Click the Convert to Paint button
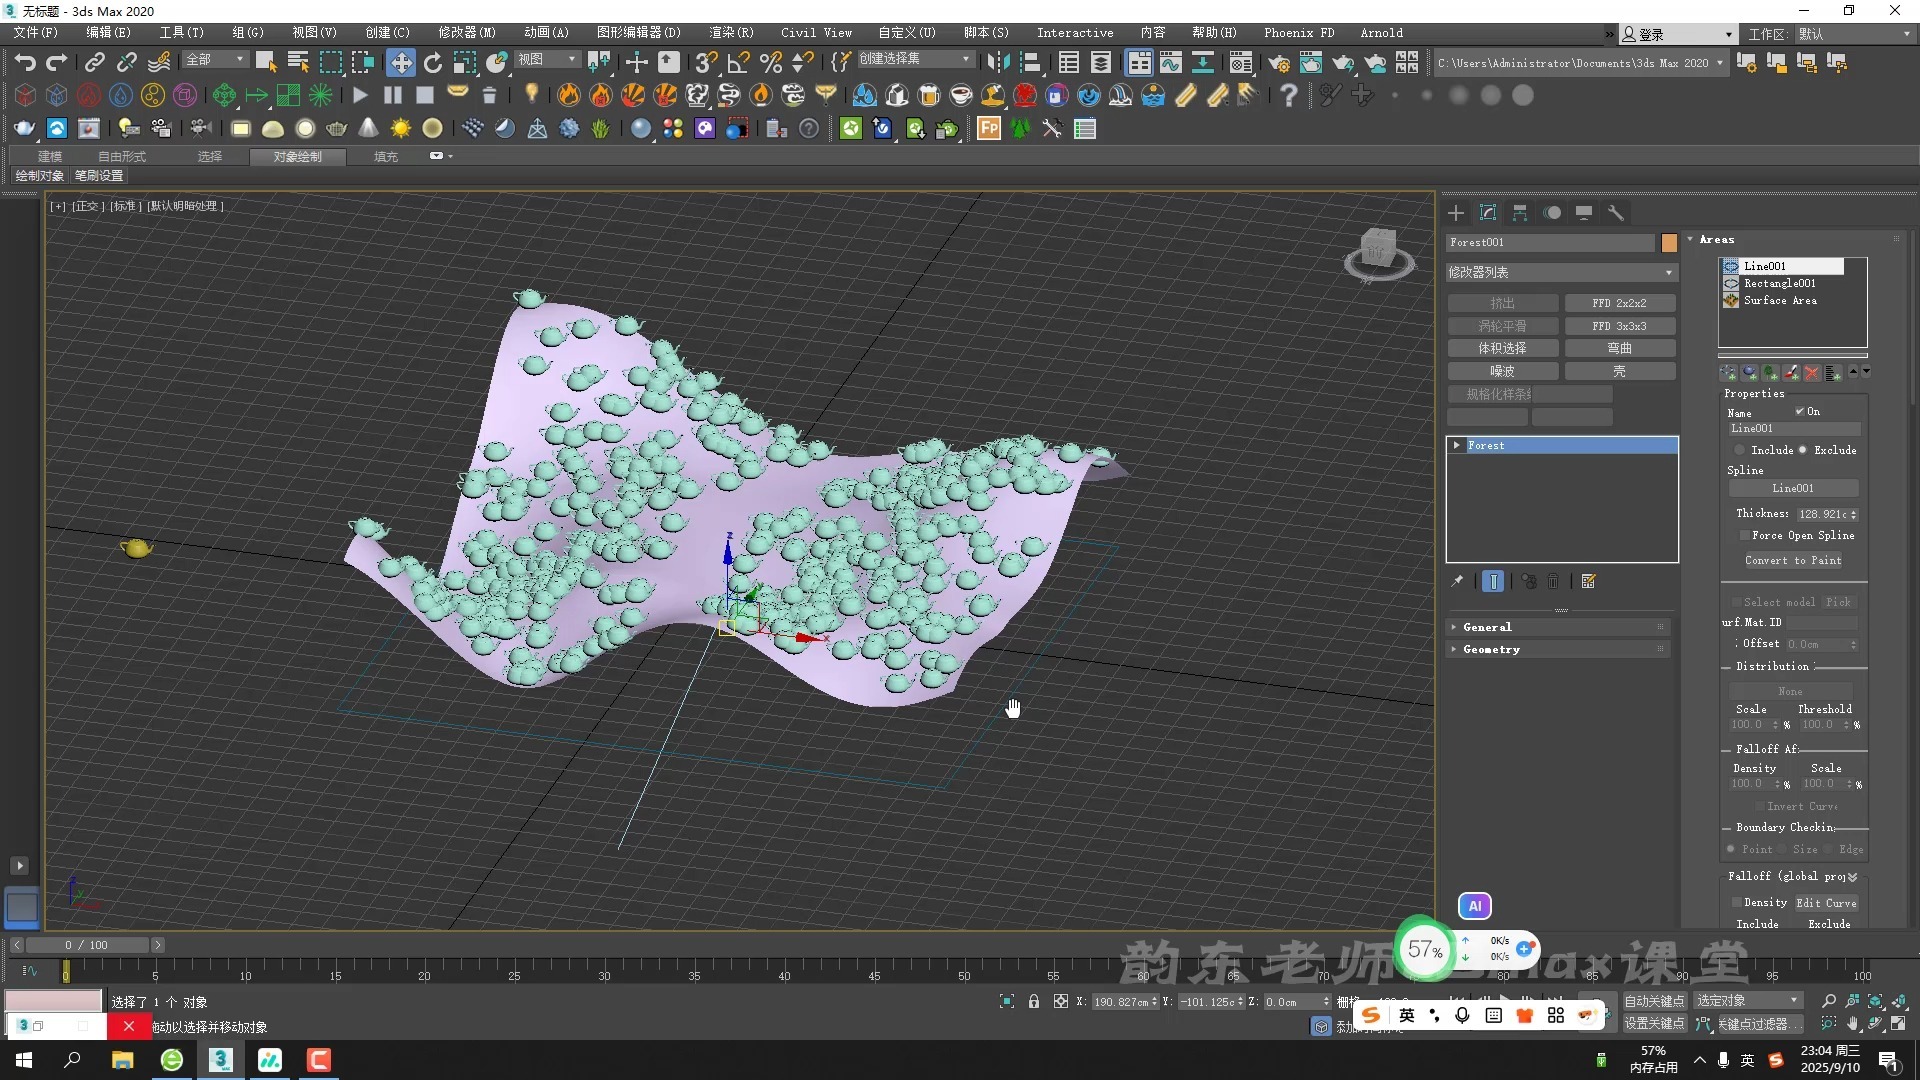 click(x=1792, y=560)
